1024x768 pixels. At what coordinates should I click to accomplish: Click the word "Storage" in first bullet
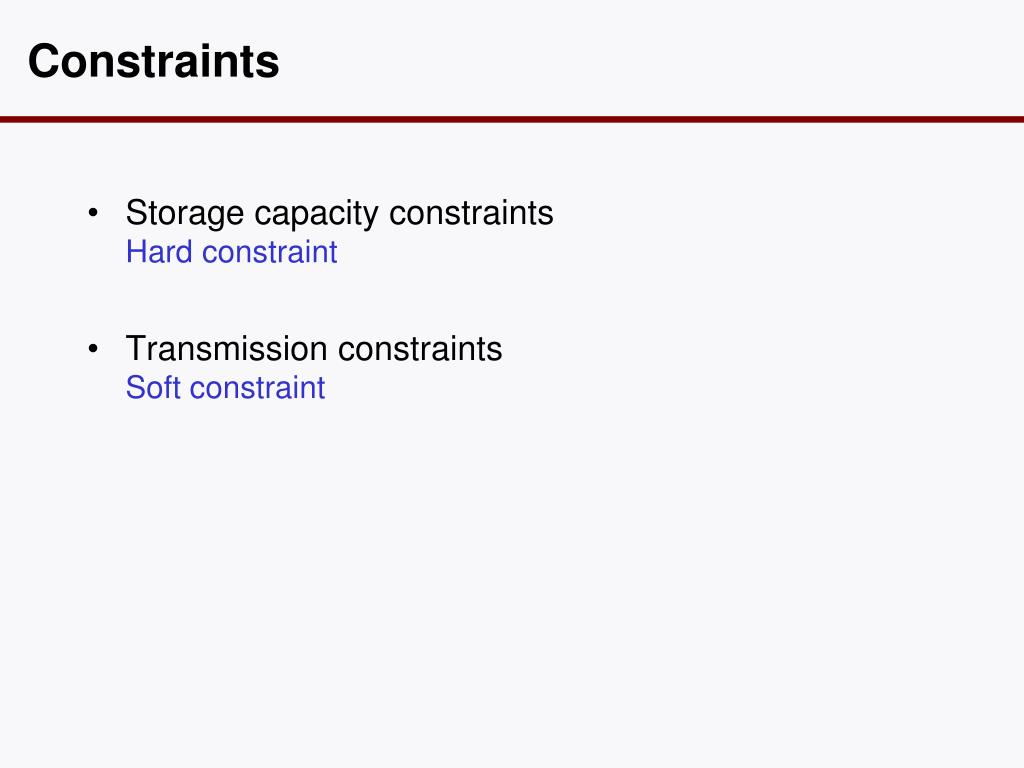coord(185,214)
